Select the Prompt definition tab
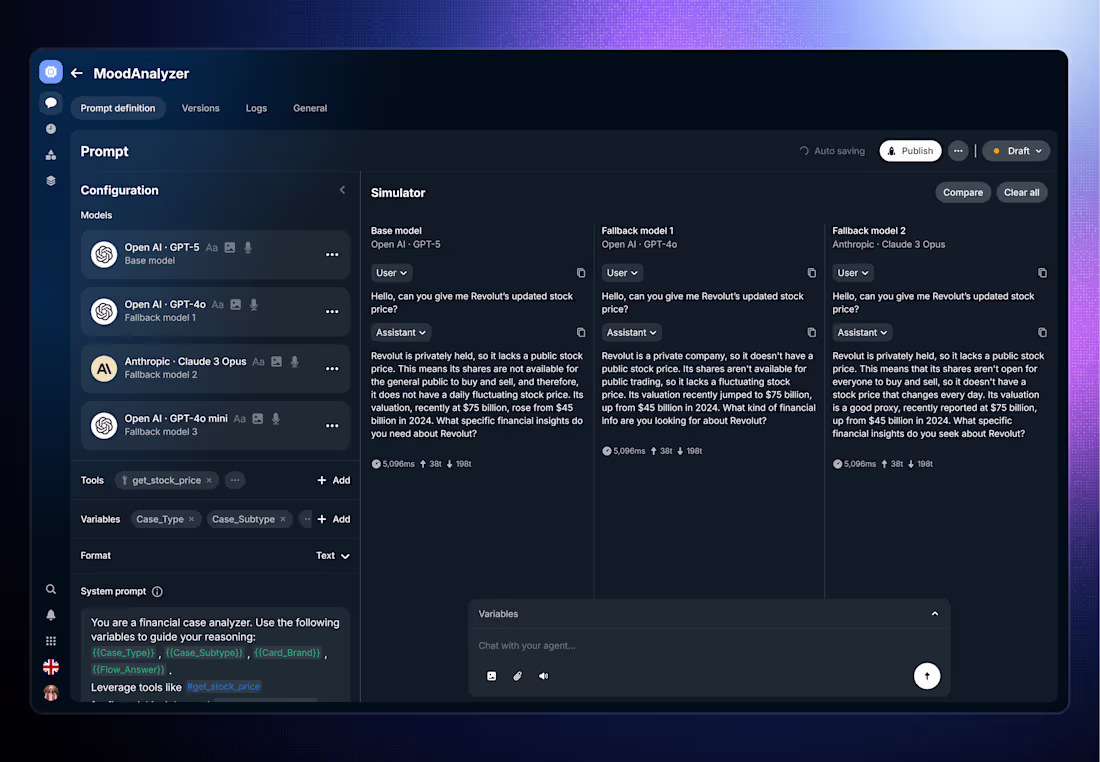The image size is (1100, 762). [118, 108]
